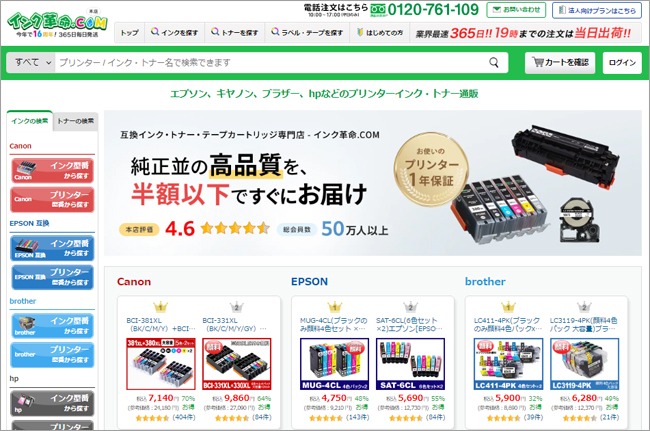Click the ログイン button
Screen dimensions: 650x431
[x=622, y=63]
